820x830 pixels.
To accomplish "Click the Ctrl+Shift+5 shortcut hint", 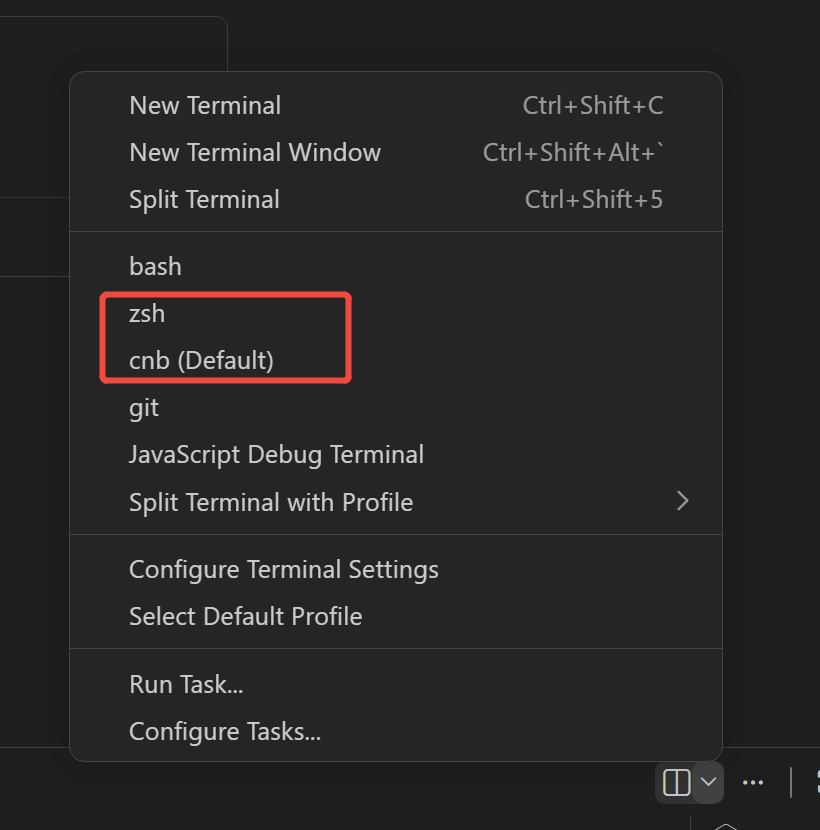I will coord(594,200).
